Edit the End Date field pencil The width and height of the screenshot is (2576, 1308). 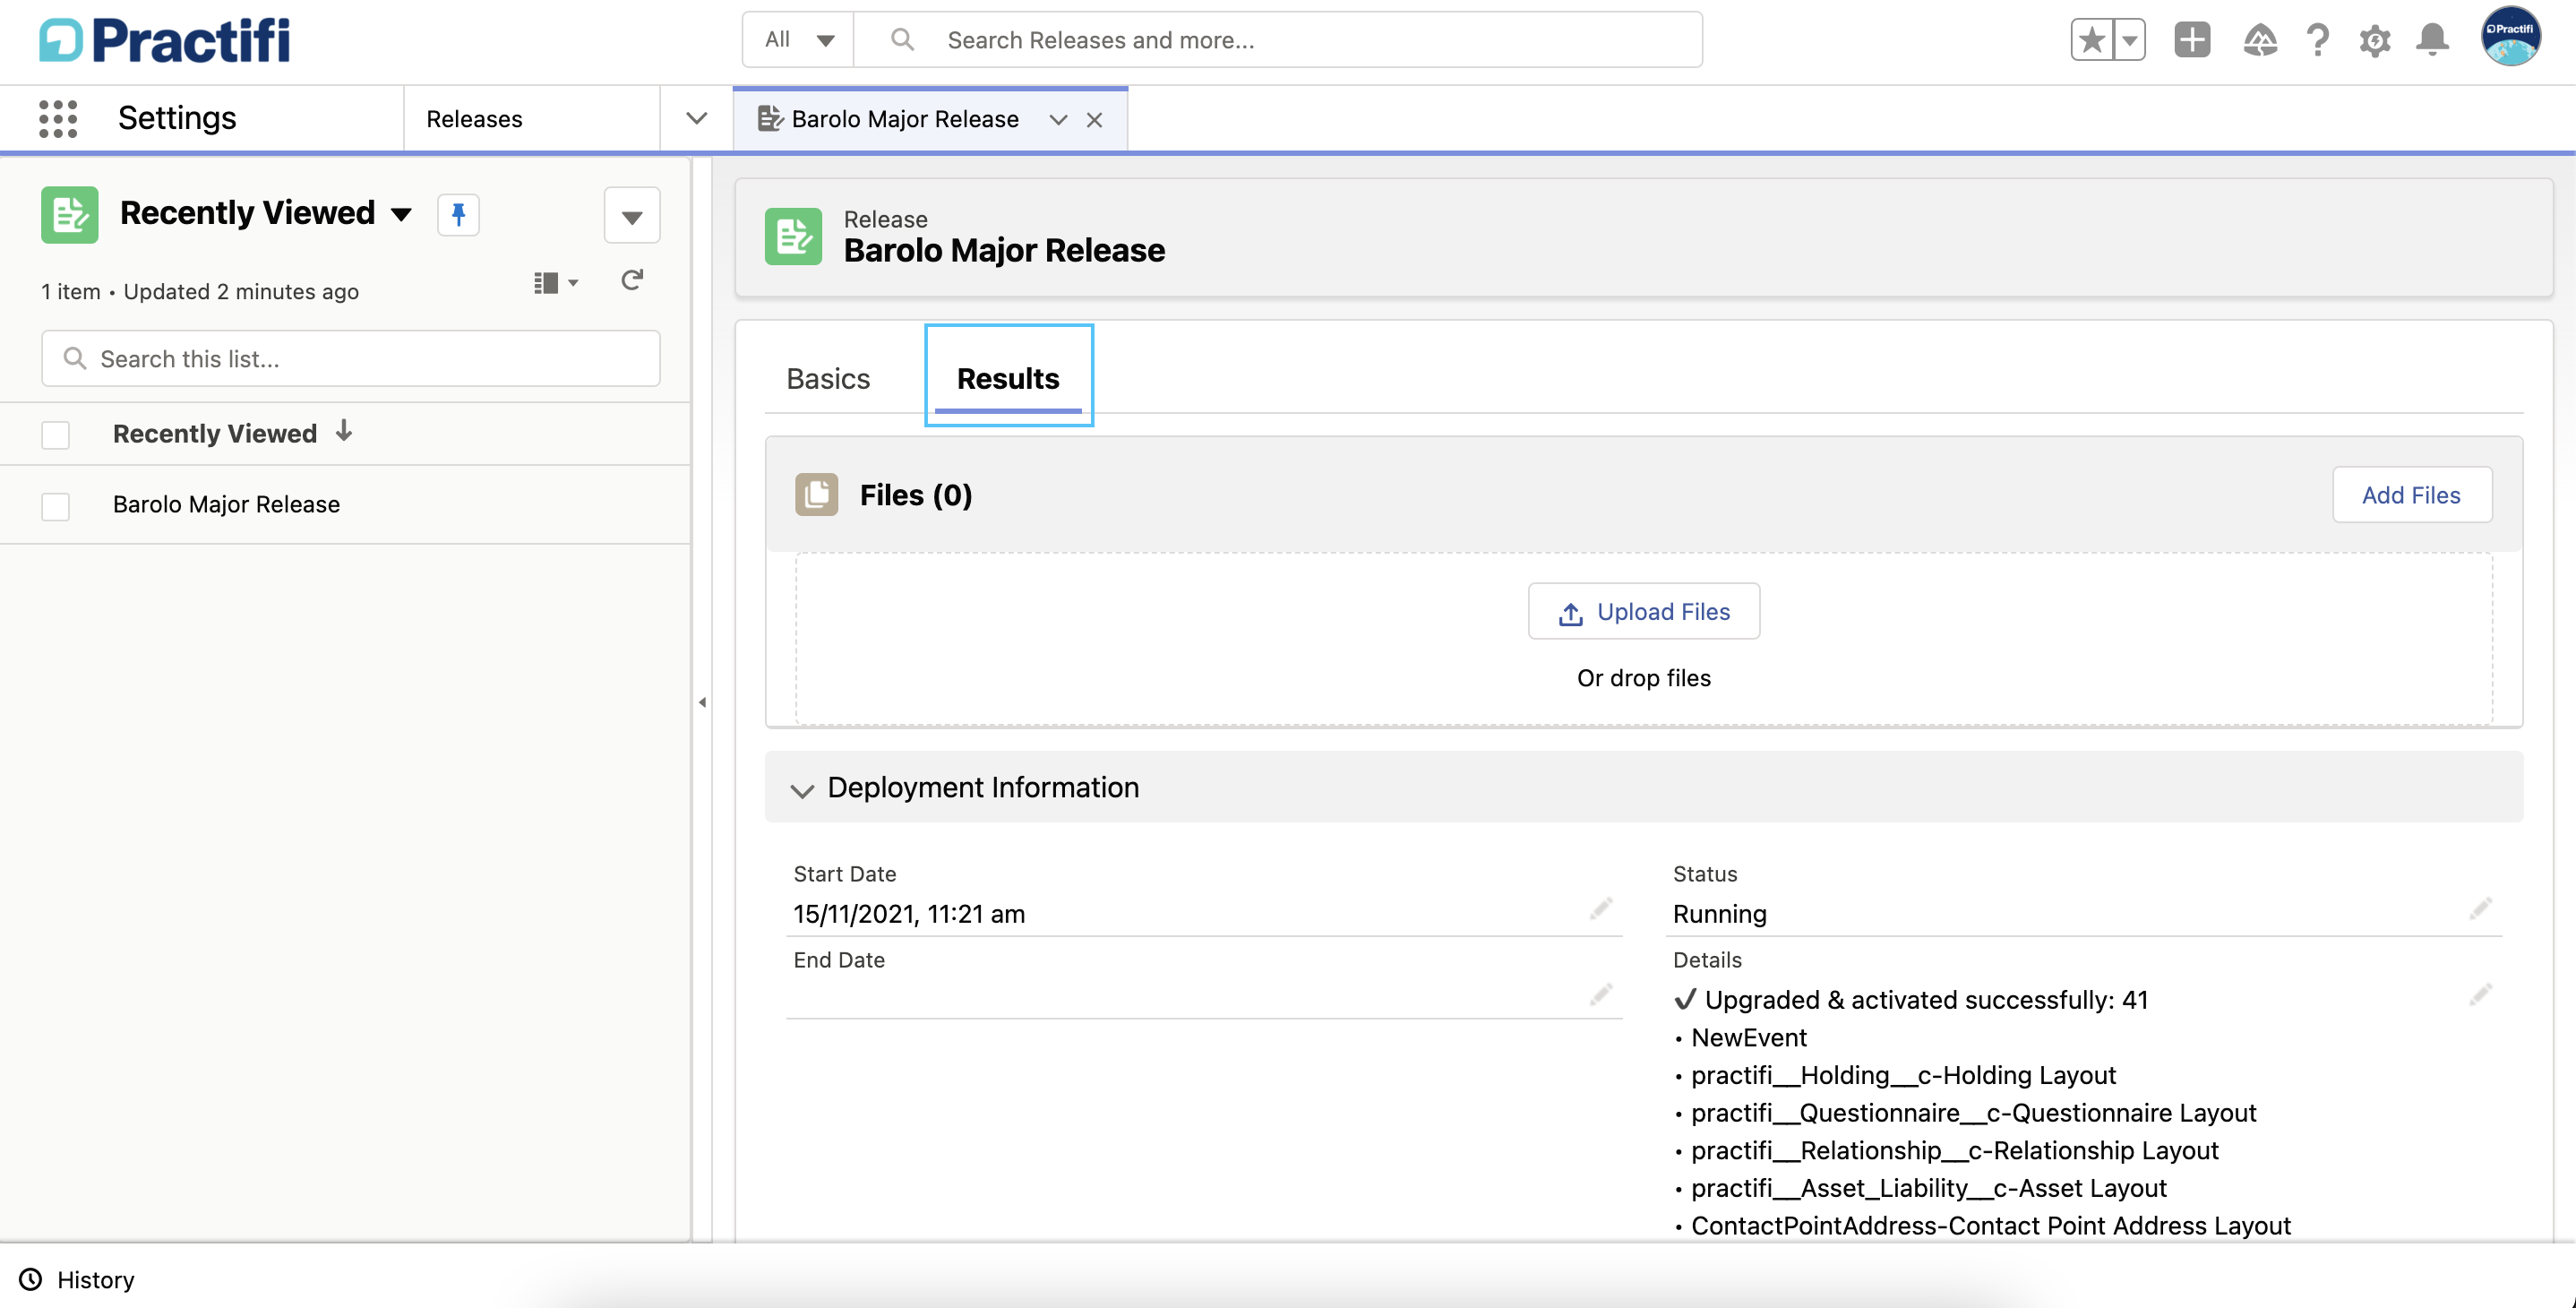coord(1600,995)
